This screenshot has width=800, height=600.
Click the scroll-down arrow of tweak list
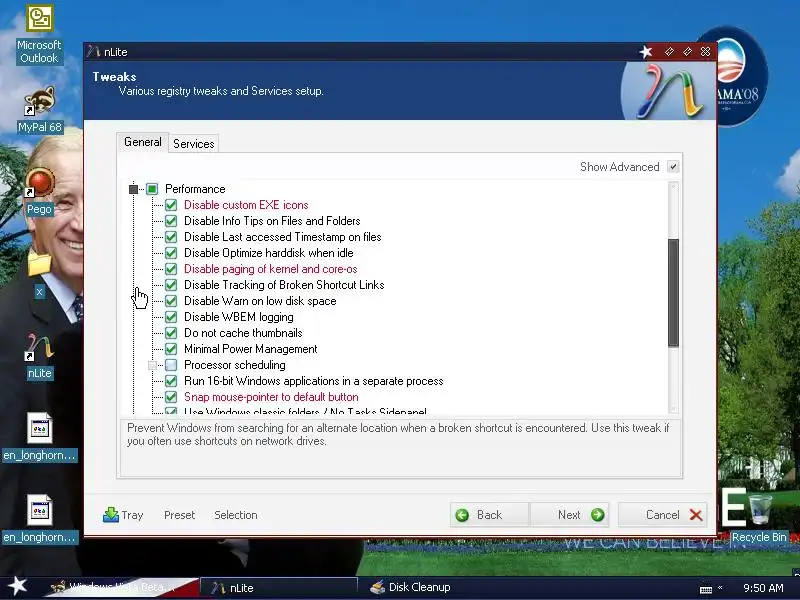point(673,409)
